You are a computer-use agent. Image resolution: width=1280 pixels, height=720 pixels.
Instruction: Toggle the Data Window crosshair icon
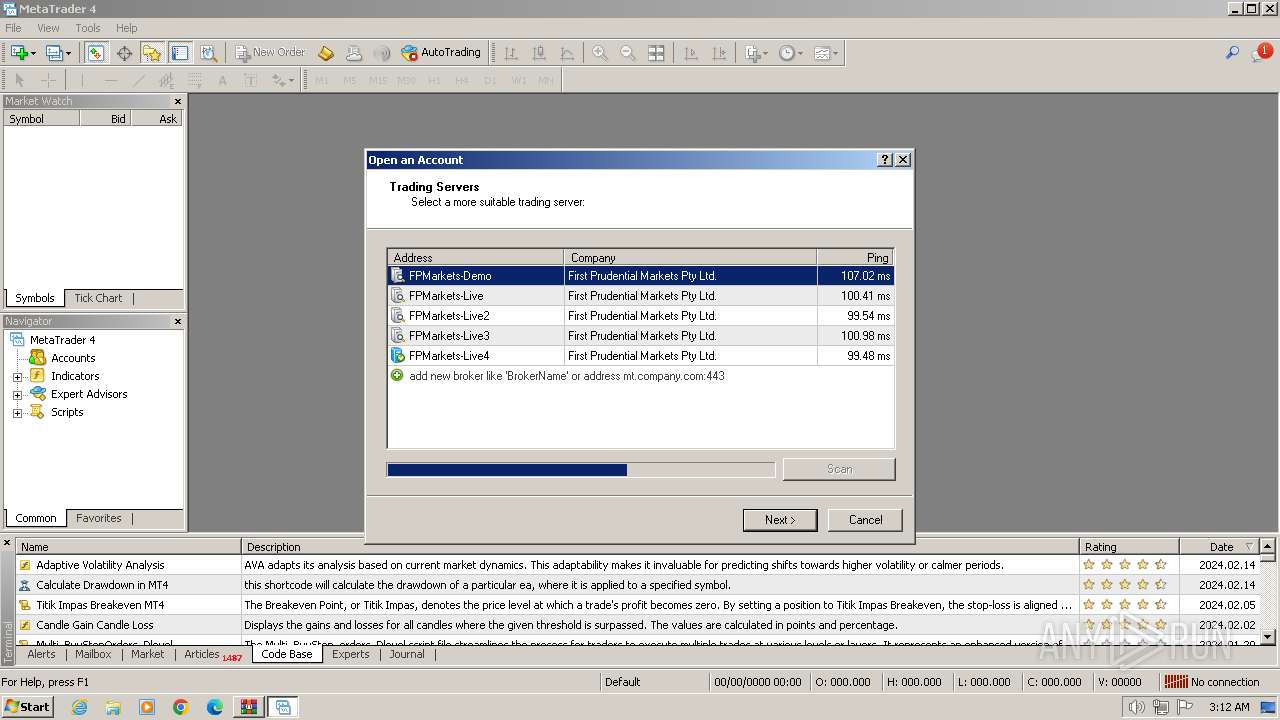pyautogui.click(x=124, y=53)
